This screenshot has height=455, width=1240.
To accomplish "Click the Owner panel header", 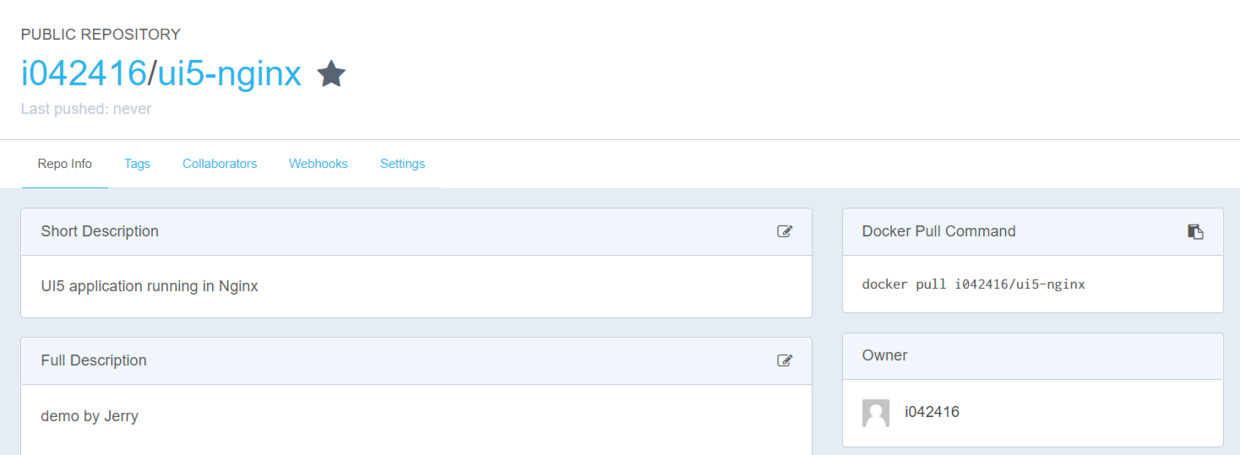I will click(884, 355).
